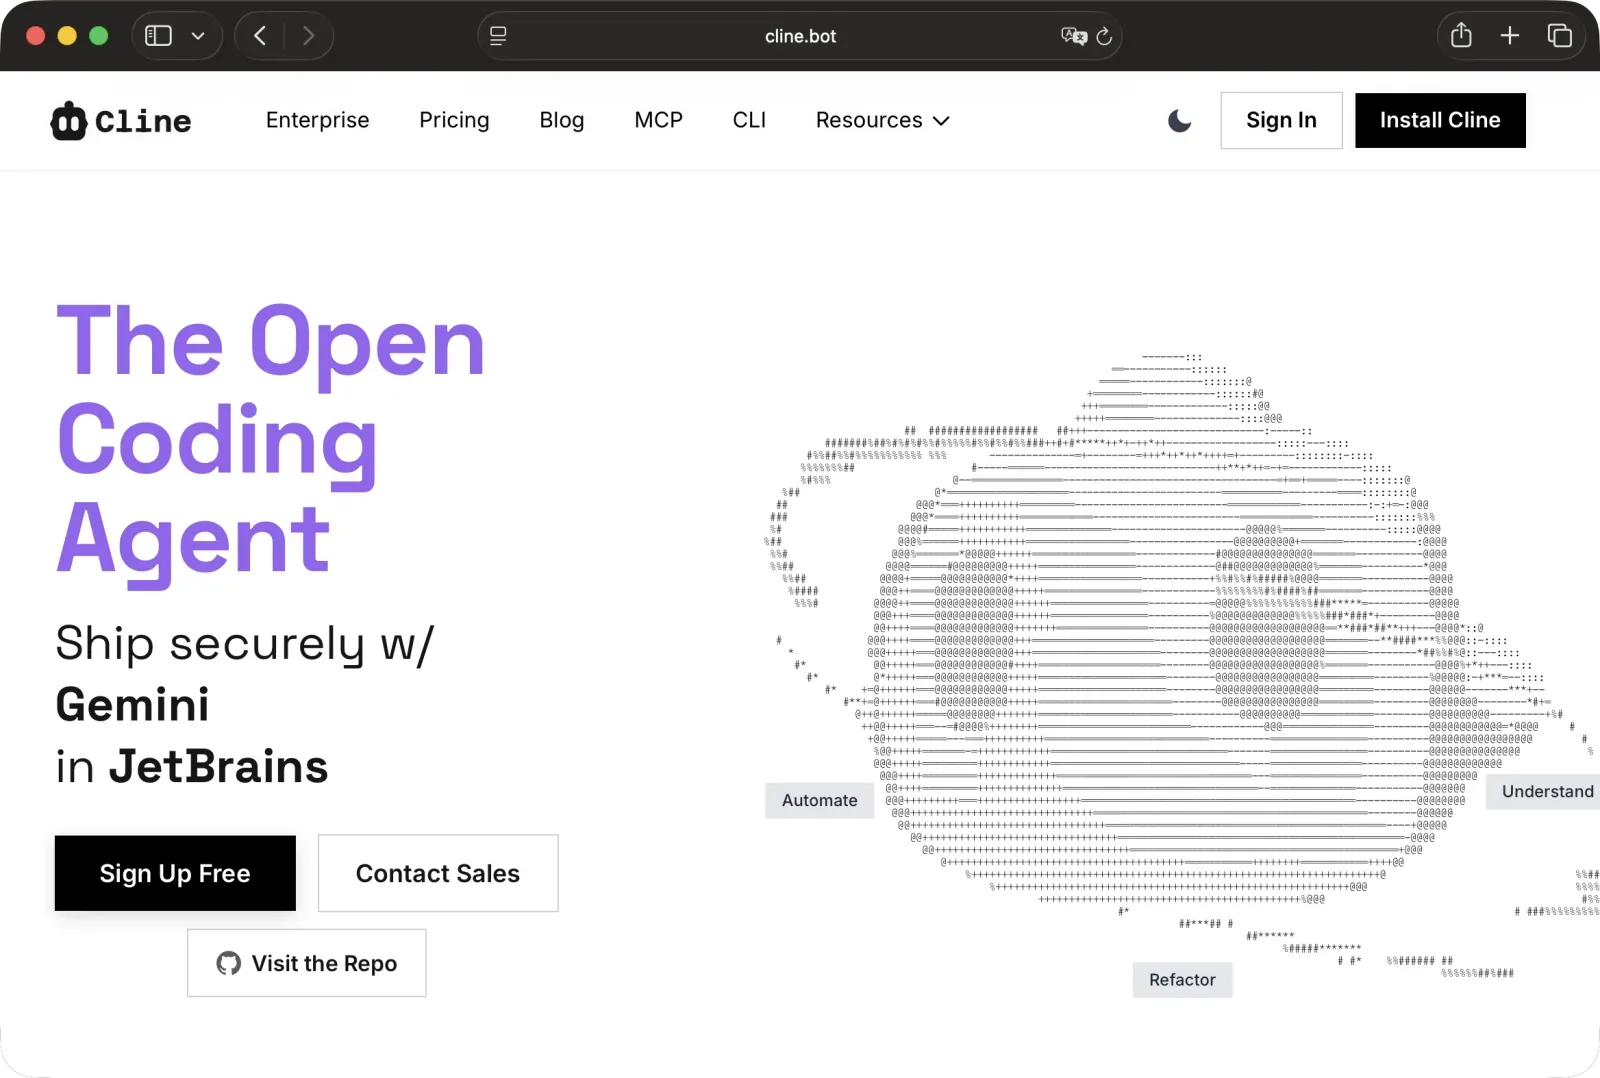The width and height of the screenshot is (1600, 1078).
Task: Click the Cline robot logo icon
Action: tap(68, 121)
